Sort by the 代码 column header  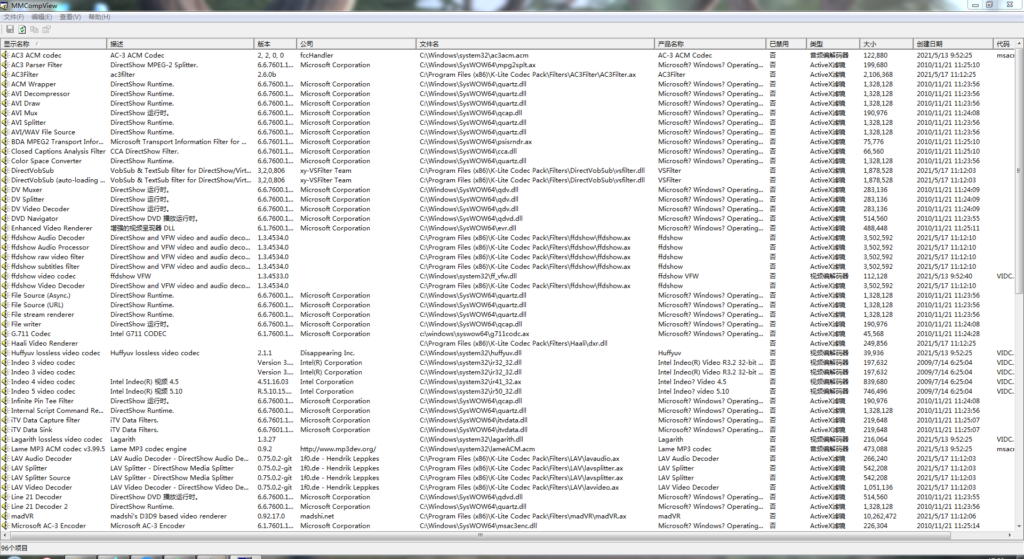[1004, 44]
